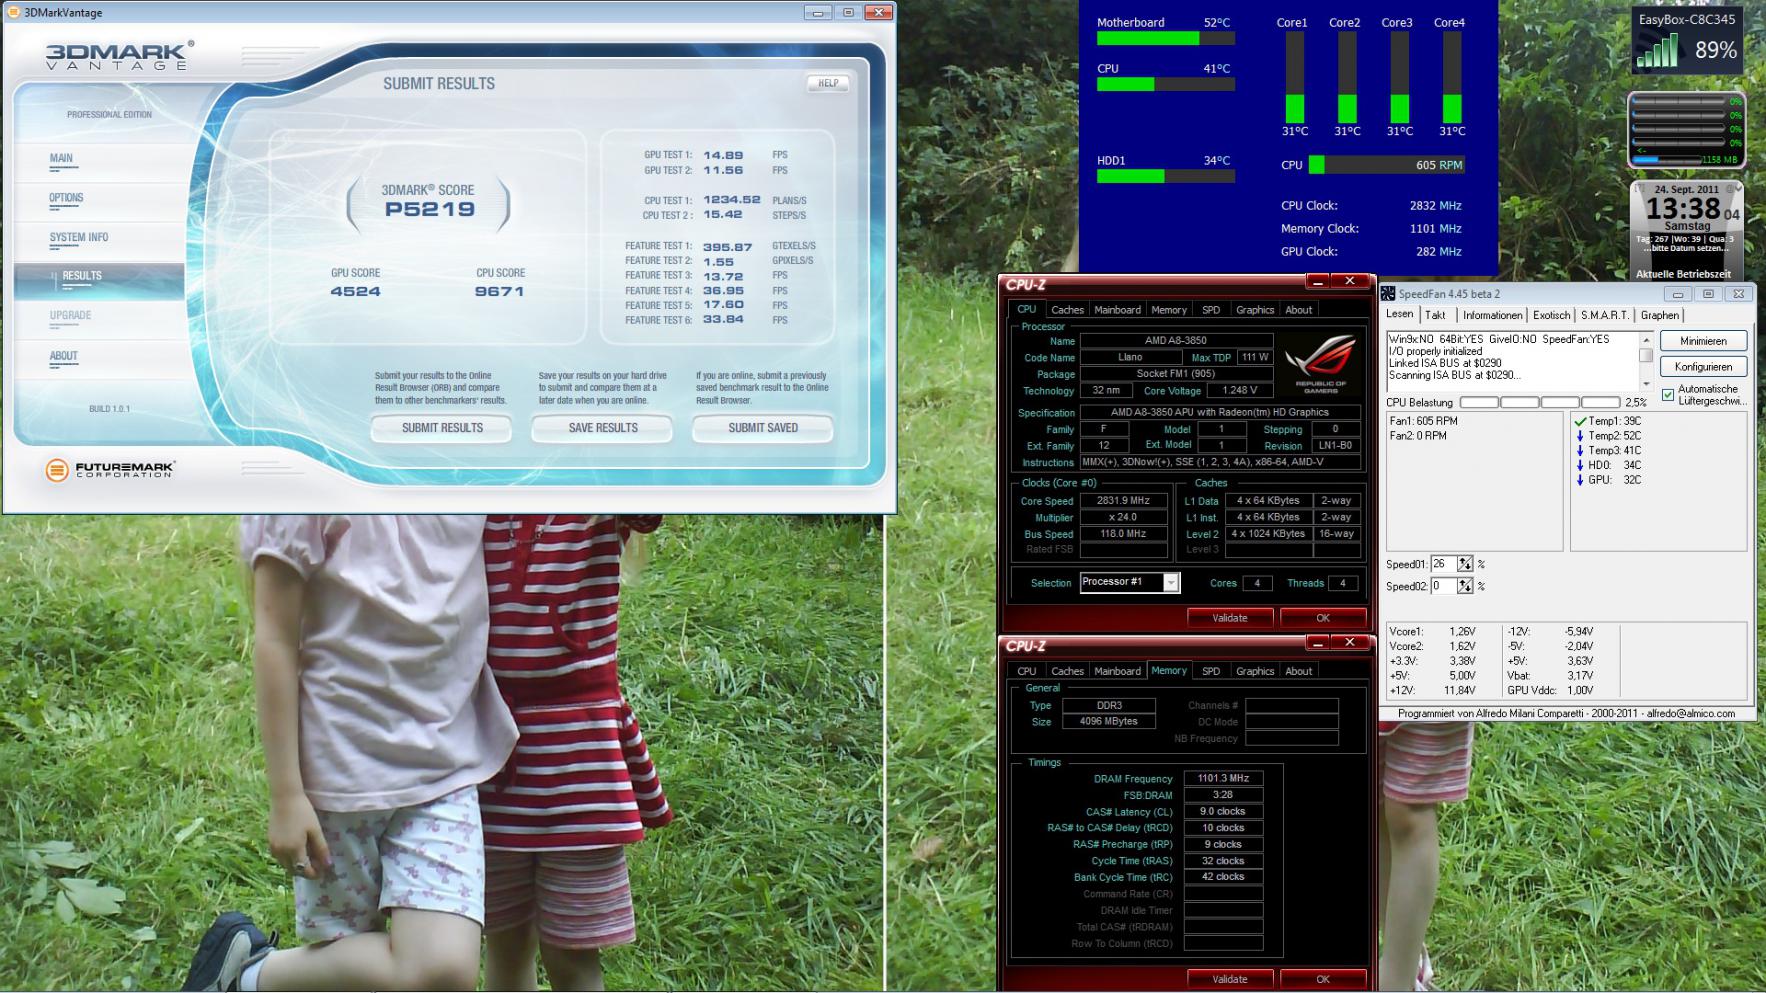Screen dimensions: 1766x993
Task: Click the EasyBox WLAN signal strength icon
Action: click(x=1656, y=50)
